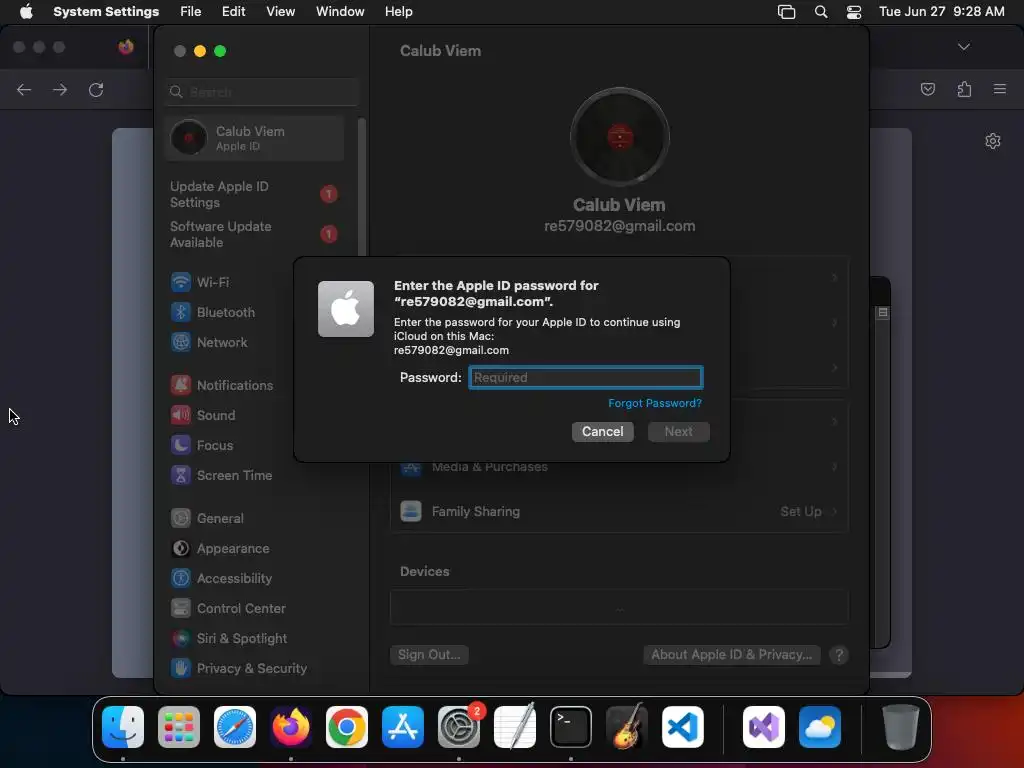
Task: Open Firefox Pocket save icon
Action: click(927, 89)
